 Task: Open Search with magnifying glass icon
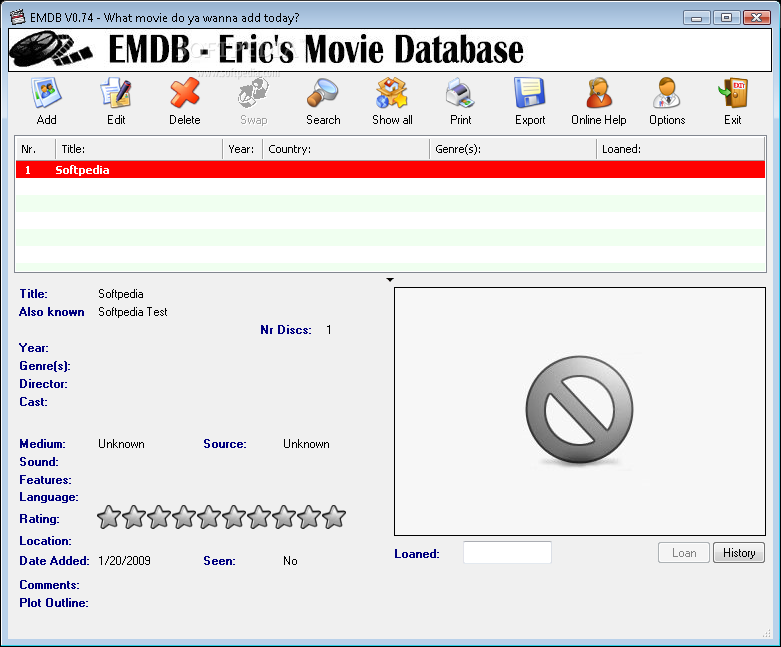323,93
